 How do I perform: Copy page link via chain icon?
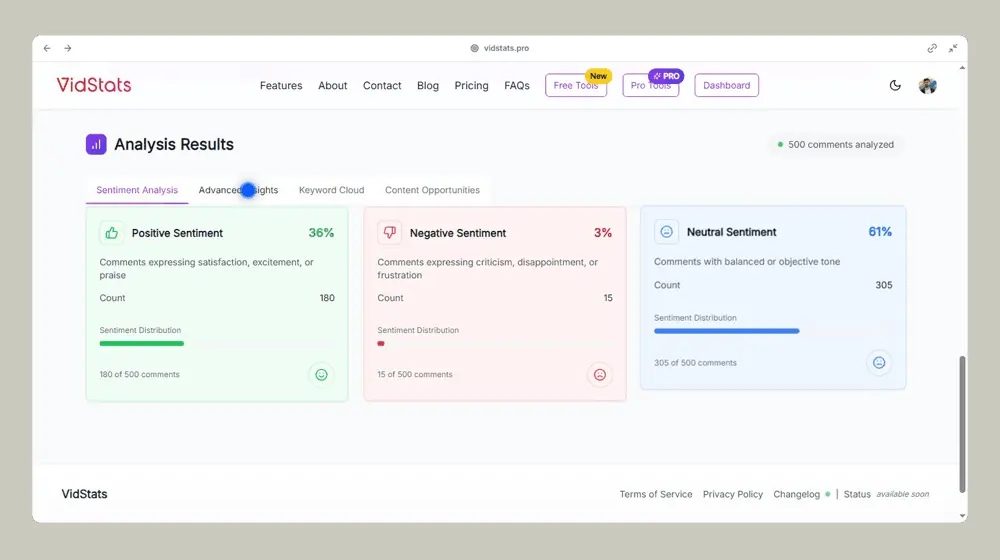click(932, 48)
